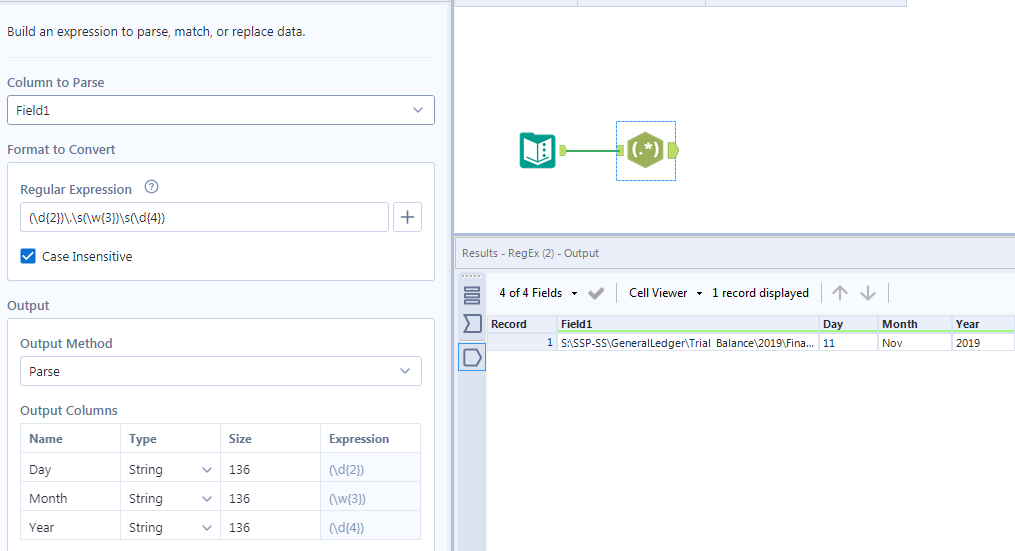Click the messages list icon in results

pyautogui.click(x=472, y=295)
